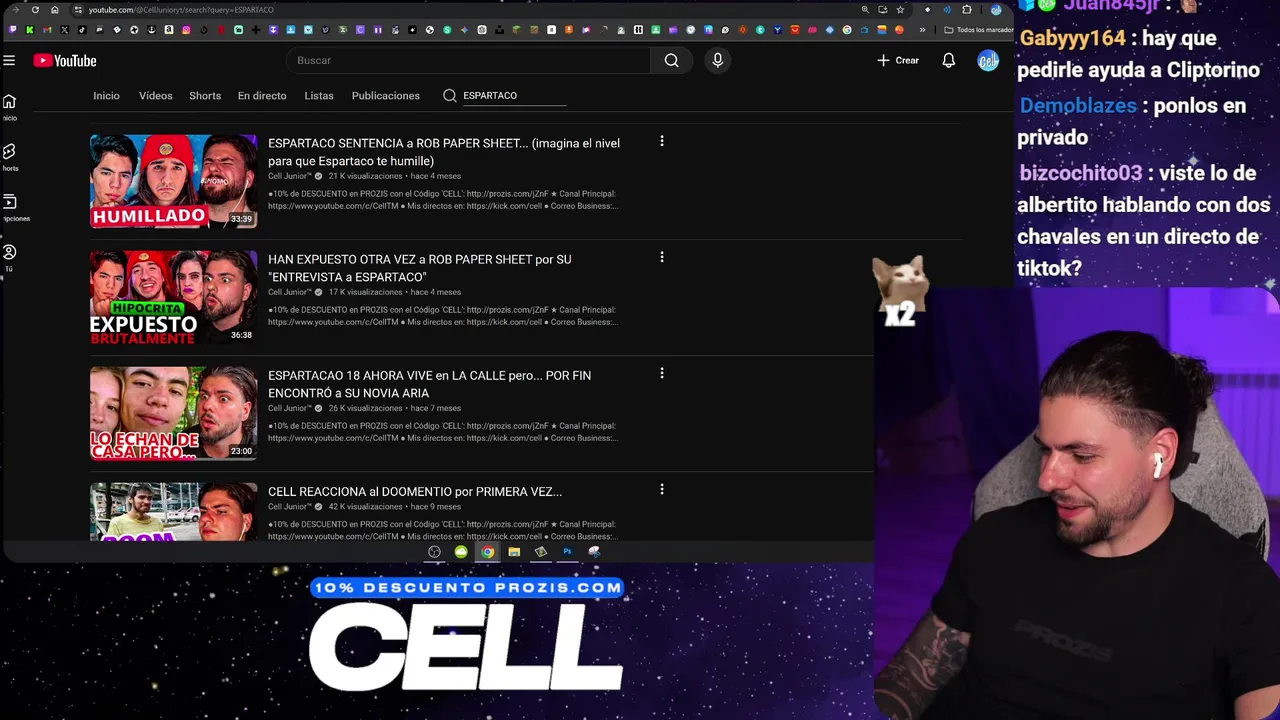
Task: Click the Inicio house icon in sidebar
Action: point(9,102)
